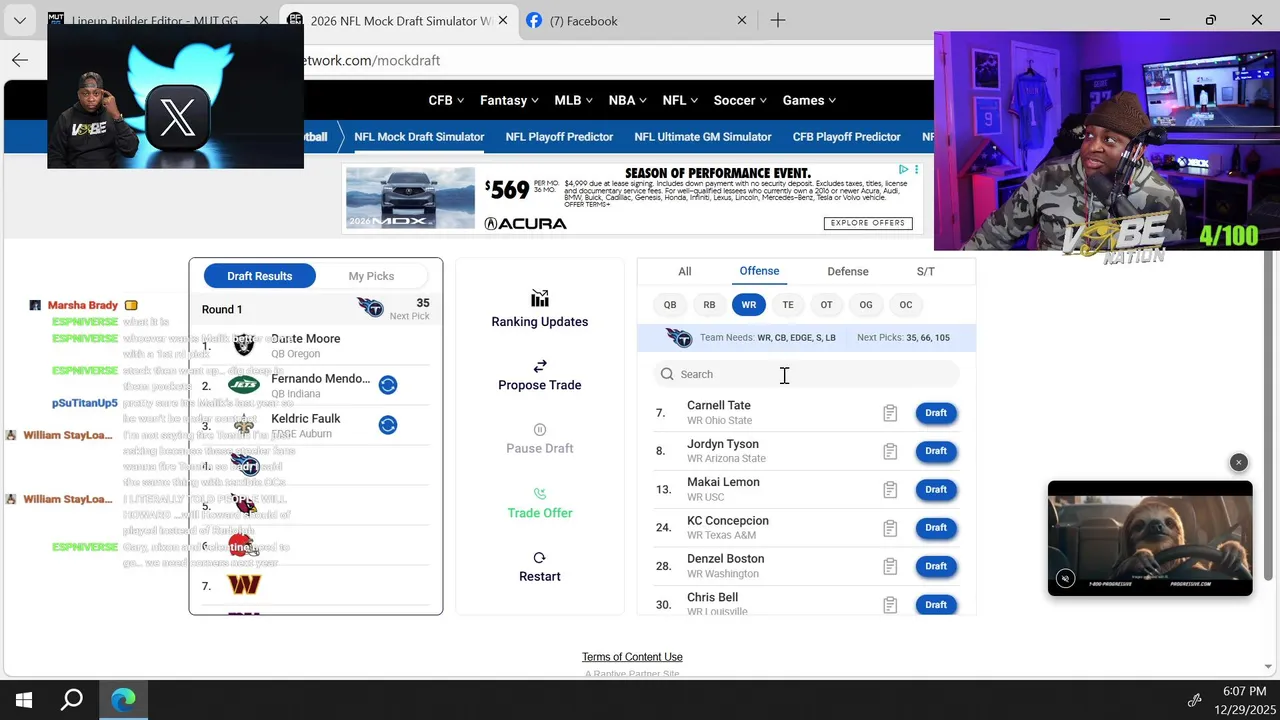The image size is (1280, 720).
Task: Filter players by TE position
Action: point(788,305)
